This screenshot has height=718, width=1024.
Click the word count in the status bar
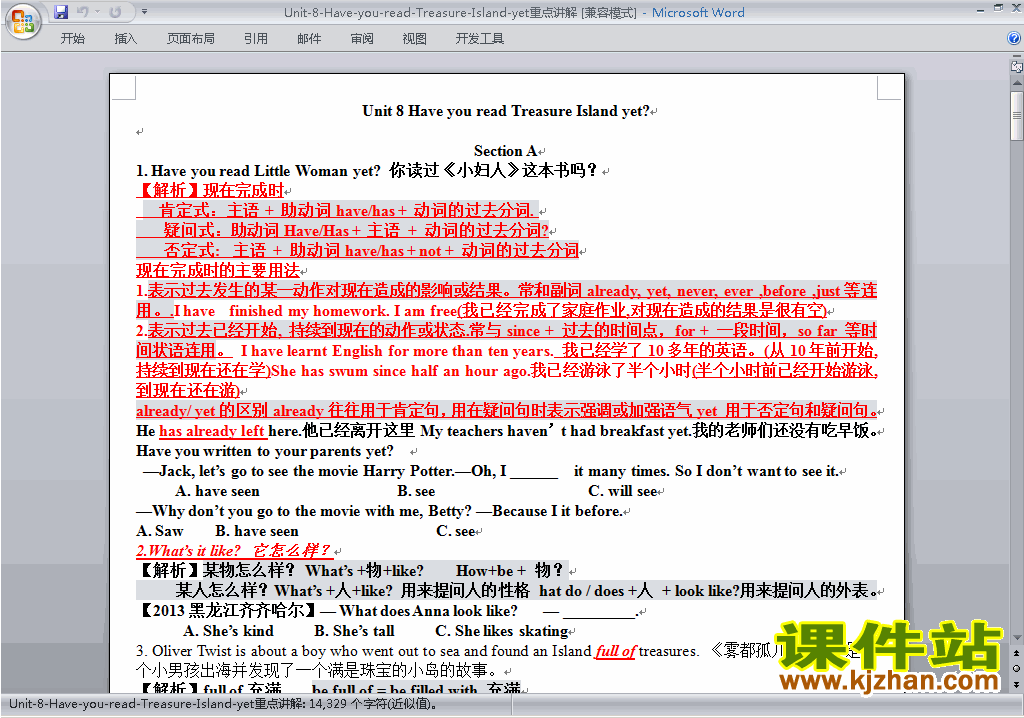[x=223, y=704]
